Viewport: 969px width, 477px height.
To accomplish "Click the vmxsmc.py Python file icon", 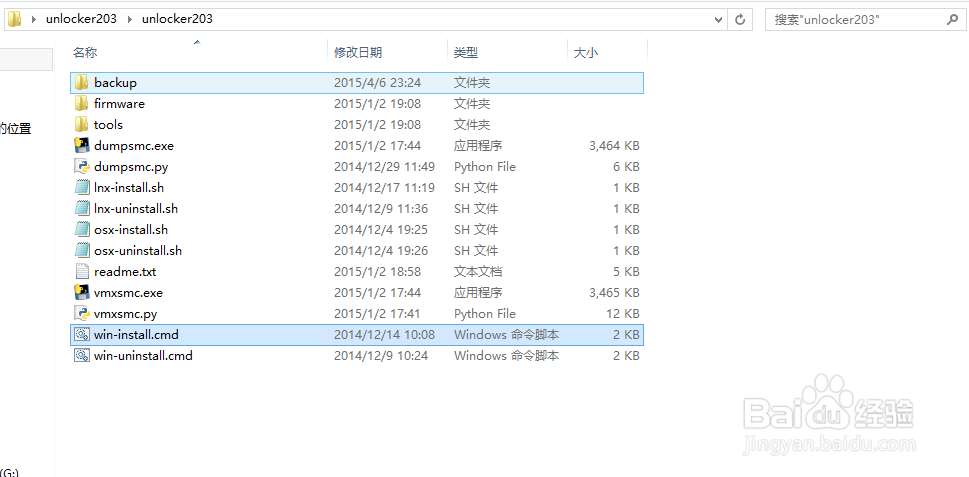I will pyautogui.click(x=82, y=313).
